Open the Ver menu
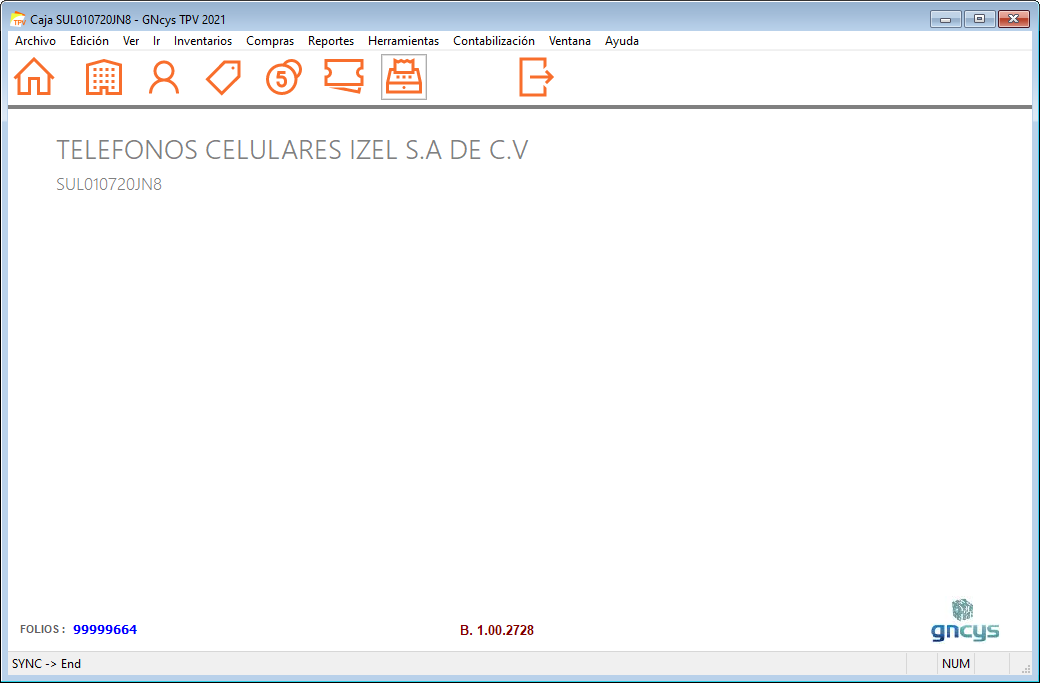1040x683 pixels. (131, 40)
